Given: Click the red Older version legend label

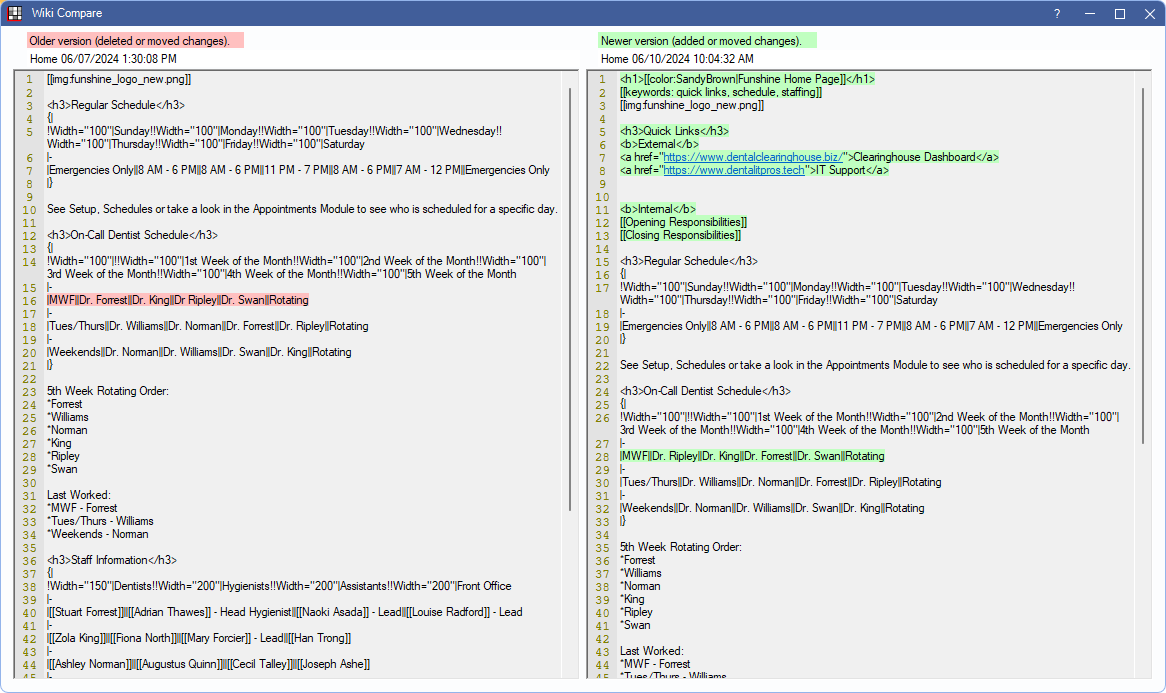Looking at the screenshot, I should [135, 41].
